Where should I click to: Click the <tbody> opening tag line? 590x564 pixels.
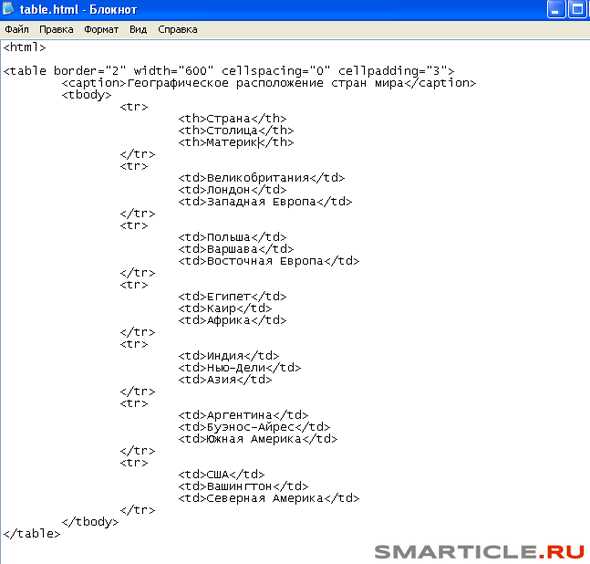(87, 95)
